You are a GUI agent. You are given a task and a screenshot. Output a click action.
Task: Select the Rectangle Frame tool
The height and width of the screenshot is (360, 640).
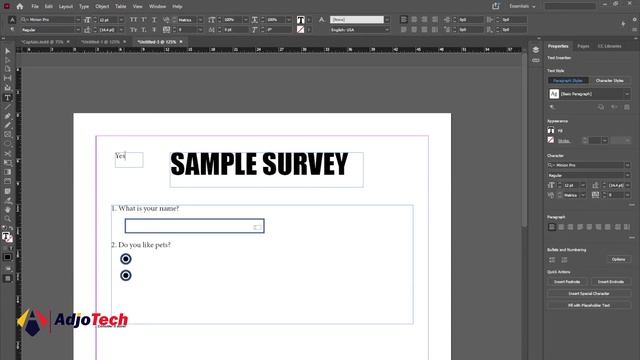point(7,135)
